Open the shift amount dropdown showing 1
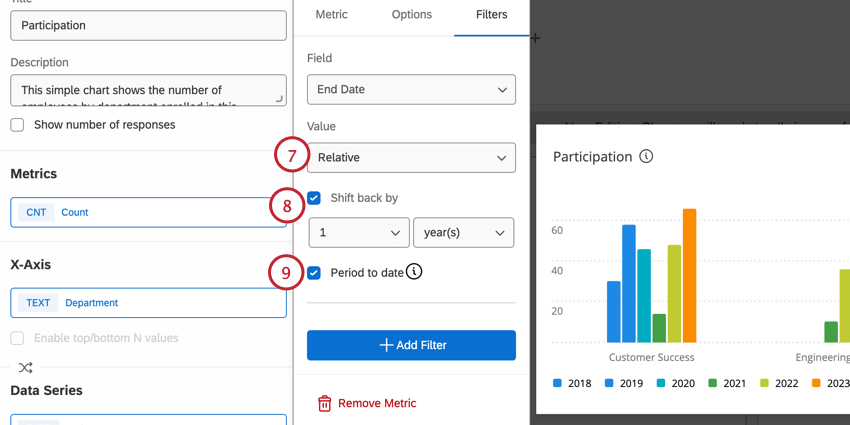This screenshot has width=850, height=425. [x=358, y=233]
